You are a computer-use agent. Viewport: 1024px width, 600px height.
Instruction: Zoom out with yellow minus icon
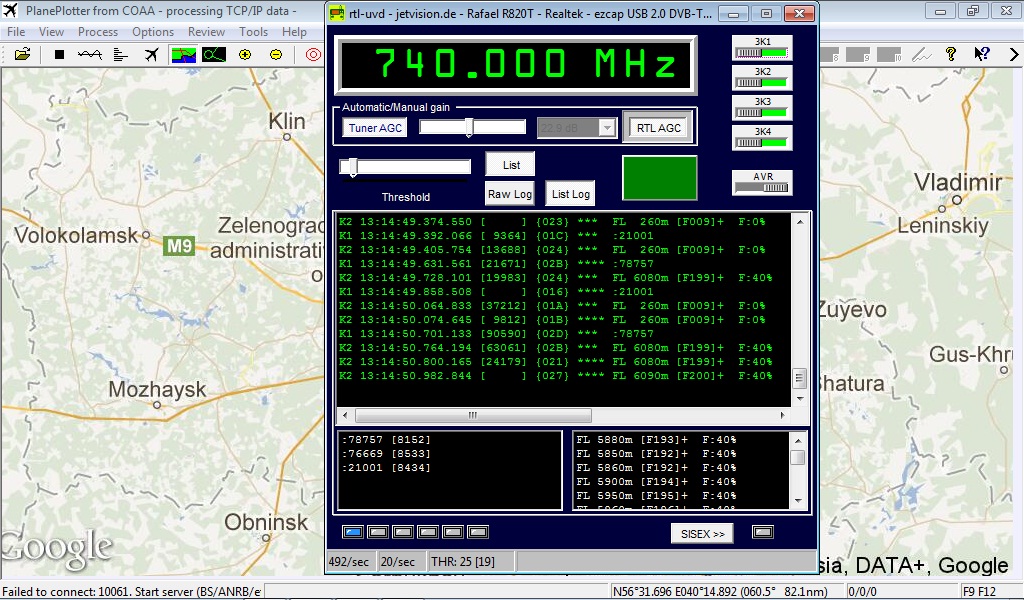pos(276,54)
